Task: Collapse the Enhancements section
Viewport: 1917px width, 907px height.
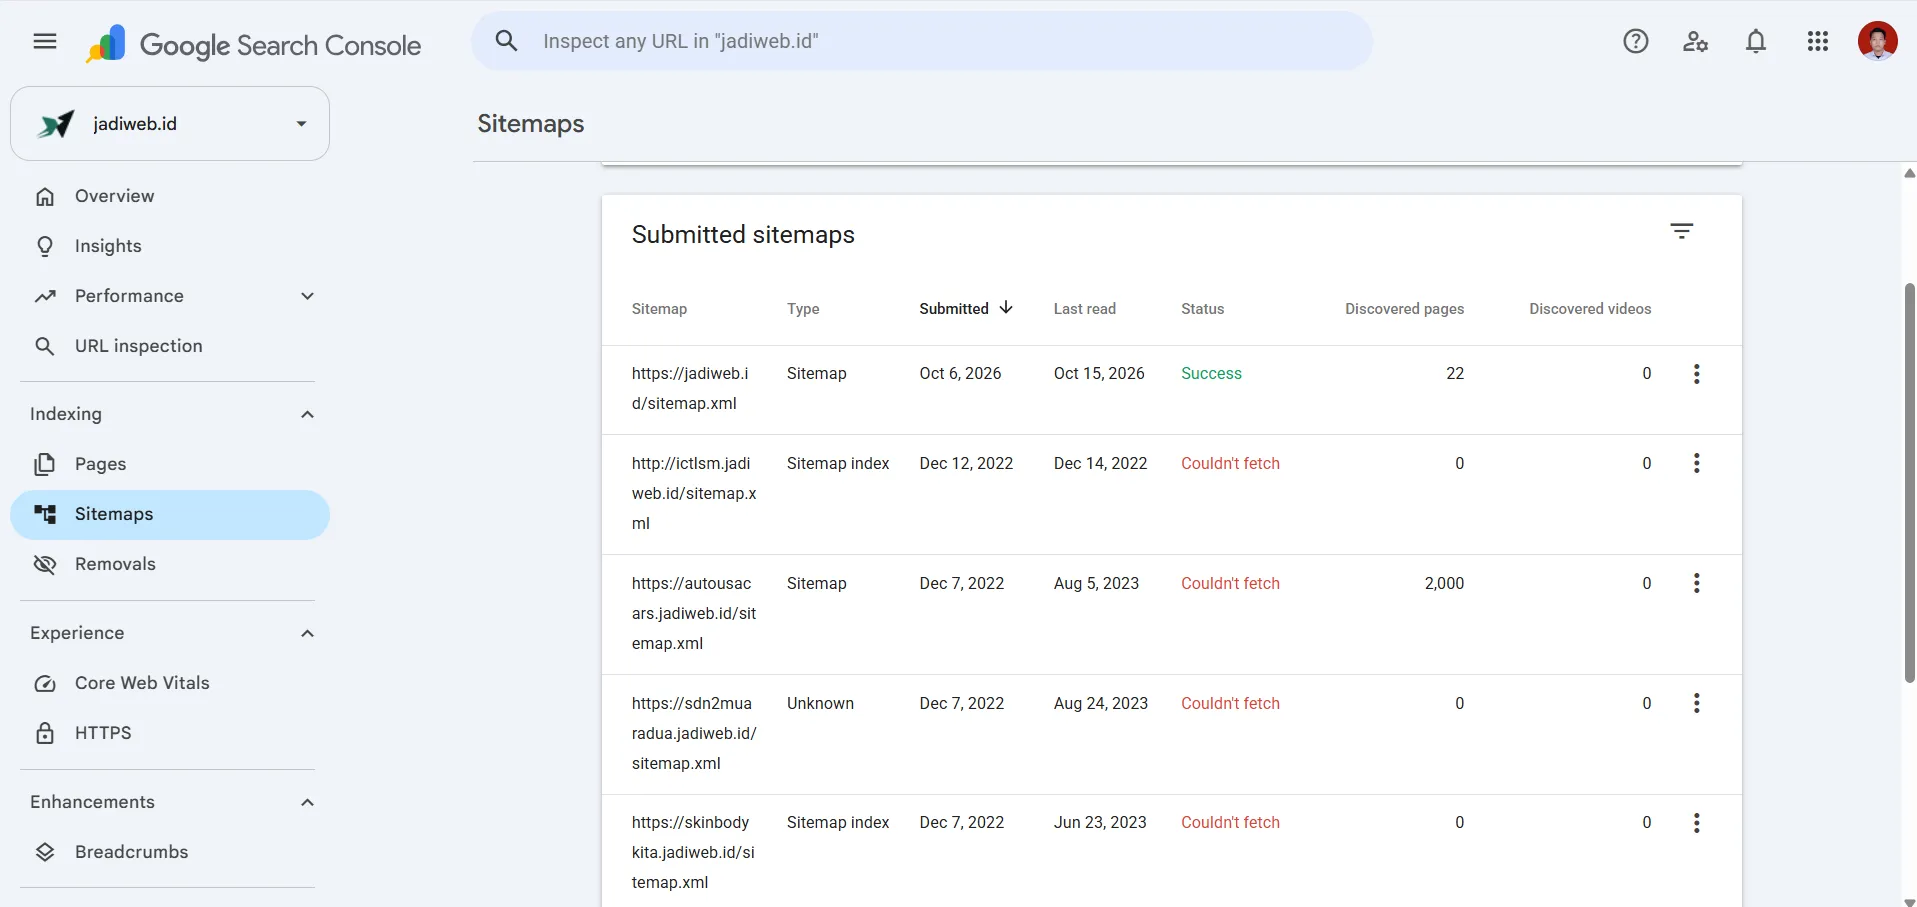Action: click(x=308, y=802)
